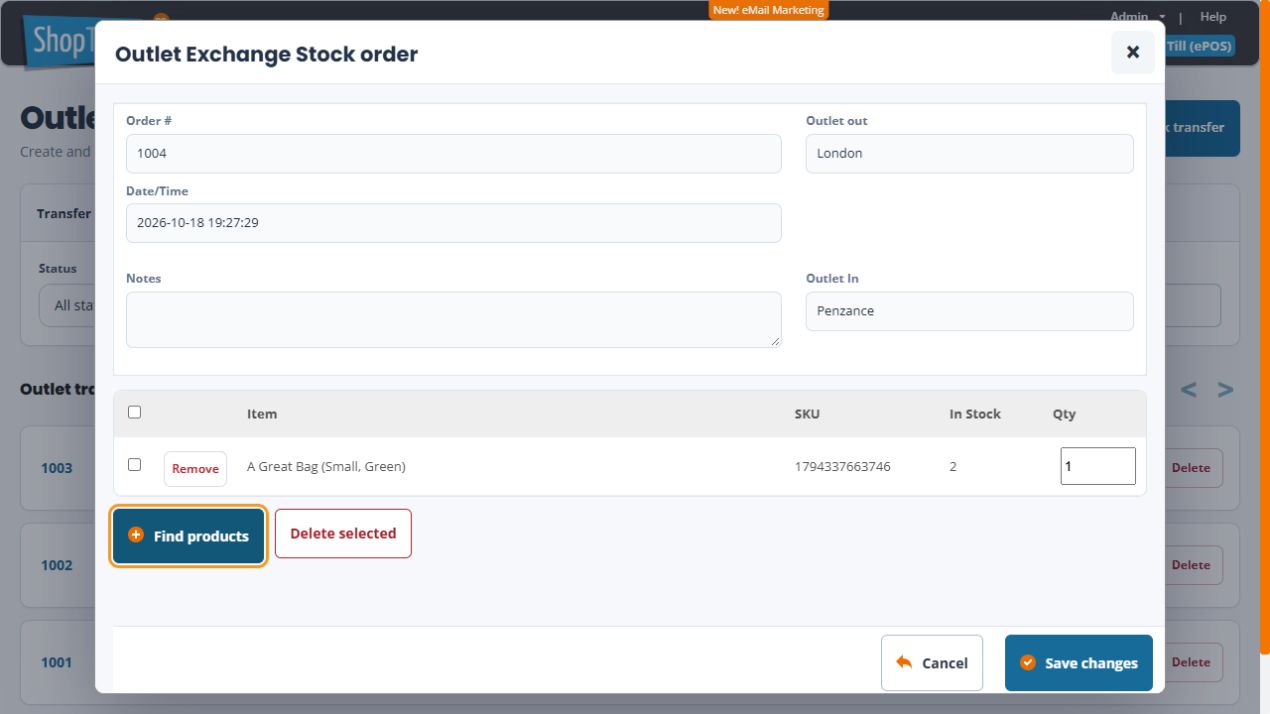This screenshot has height=714, width=1270.
Task: Open transfer 1002 in the background list
Action: [56, 565]
